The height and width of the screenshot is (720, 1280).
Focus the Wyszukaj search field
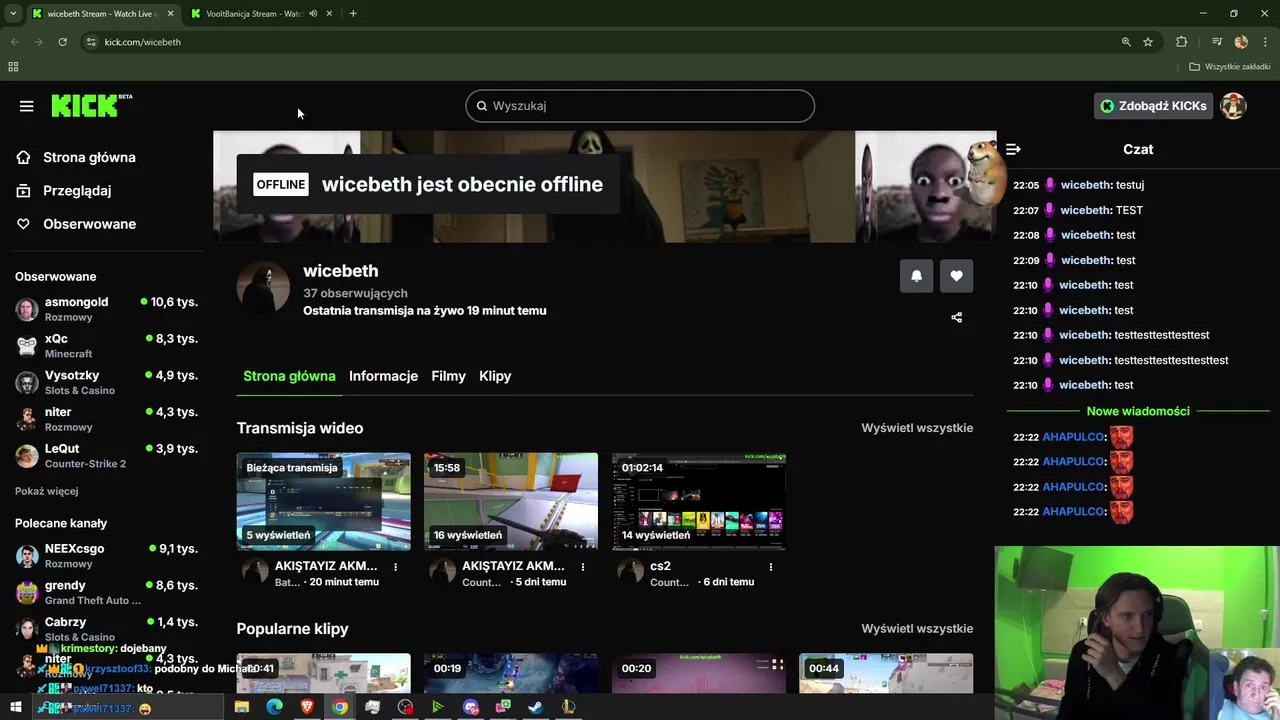point(640,106)
